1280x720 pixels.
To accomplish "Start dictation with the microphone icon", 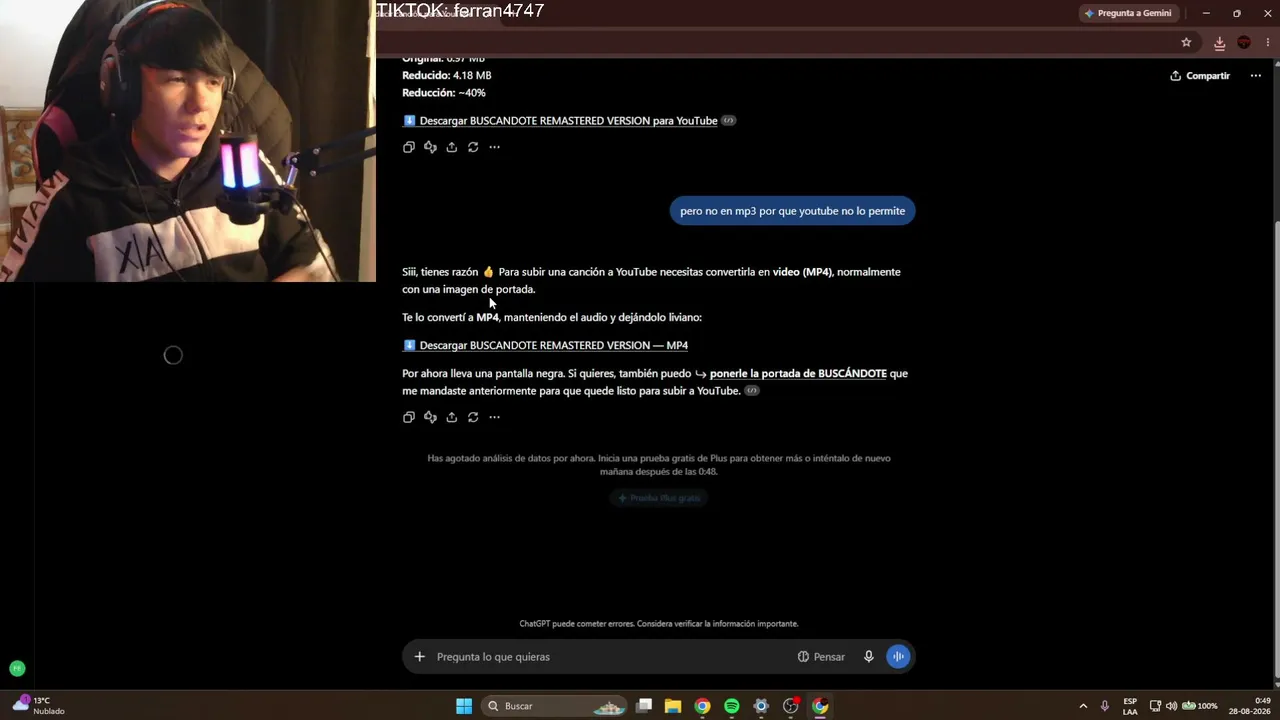I will pyautogui.click(x=869, y=657).
